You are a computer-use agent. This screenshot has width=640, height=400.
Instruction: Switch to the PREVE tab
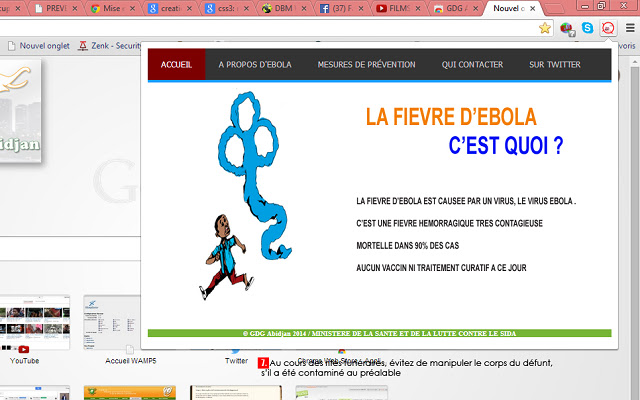pyautogui.click(x=51, y=8)
